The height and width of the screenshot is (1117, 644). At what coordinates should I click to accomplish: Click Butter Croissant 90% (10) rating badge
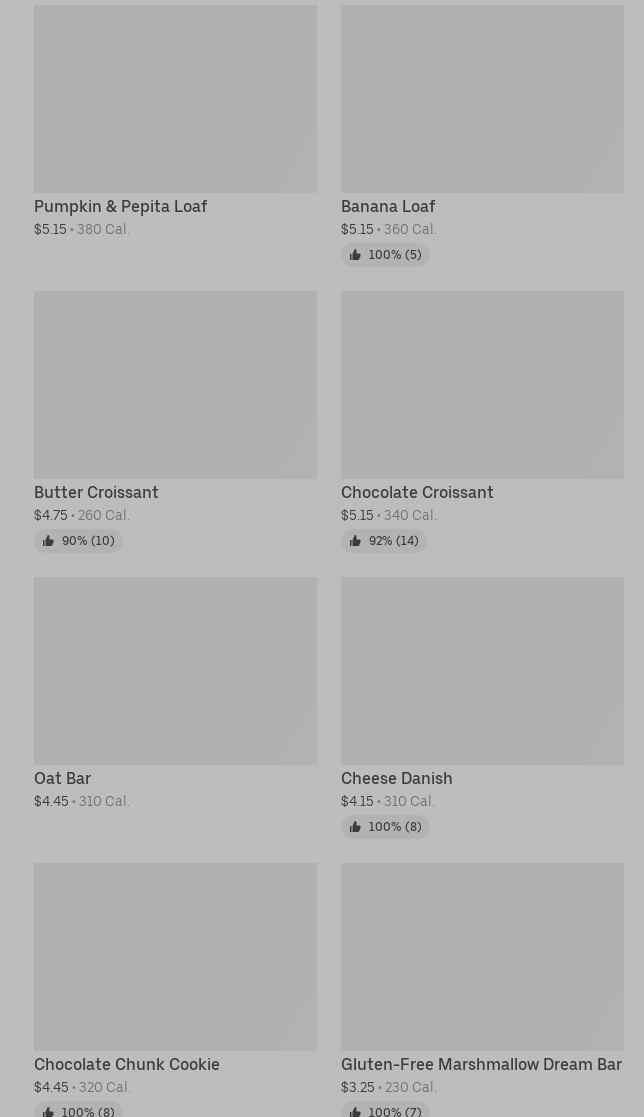pos(78,541)
